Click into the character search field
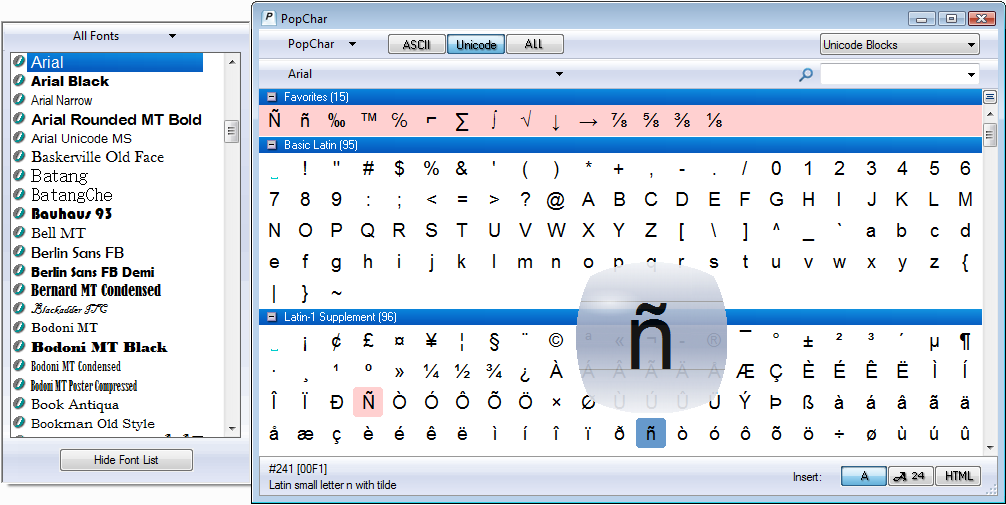1006x505 pixels. point(892,74)
